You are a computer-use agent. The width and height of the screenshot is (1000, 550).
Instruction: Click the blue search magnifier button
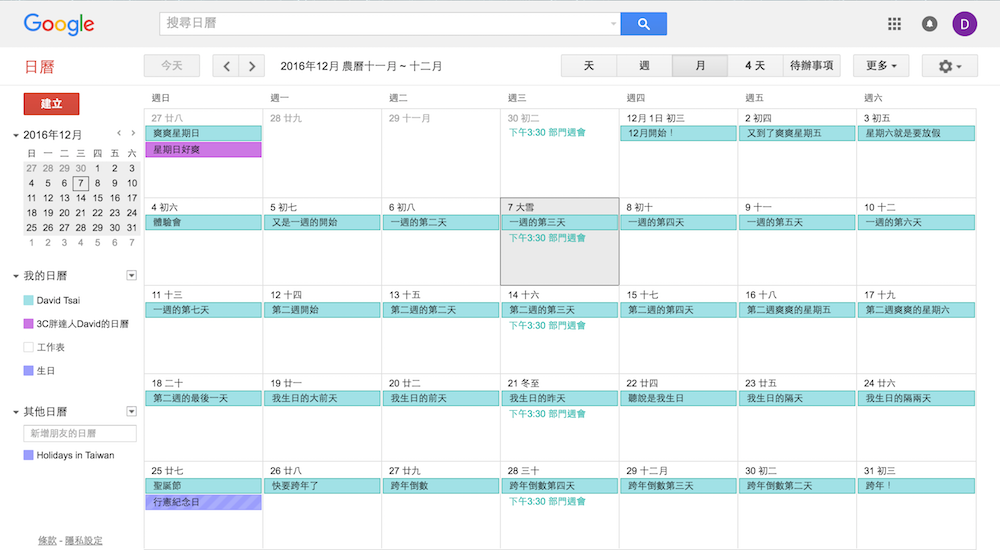tap(643, 24)
